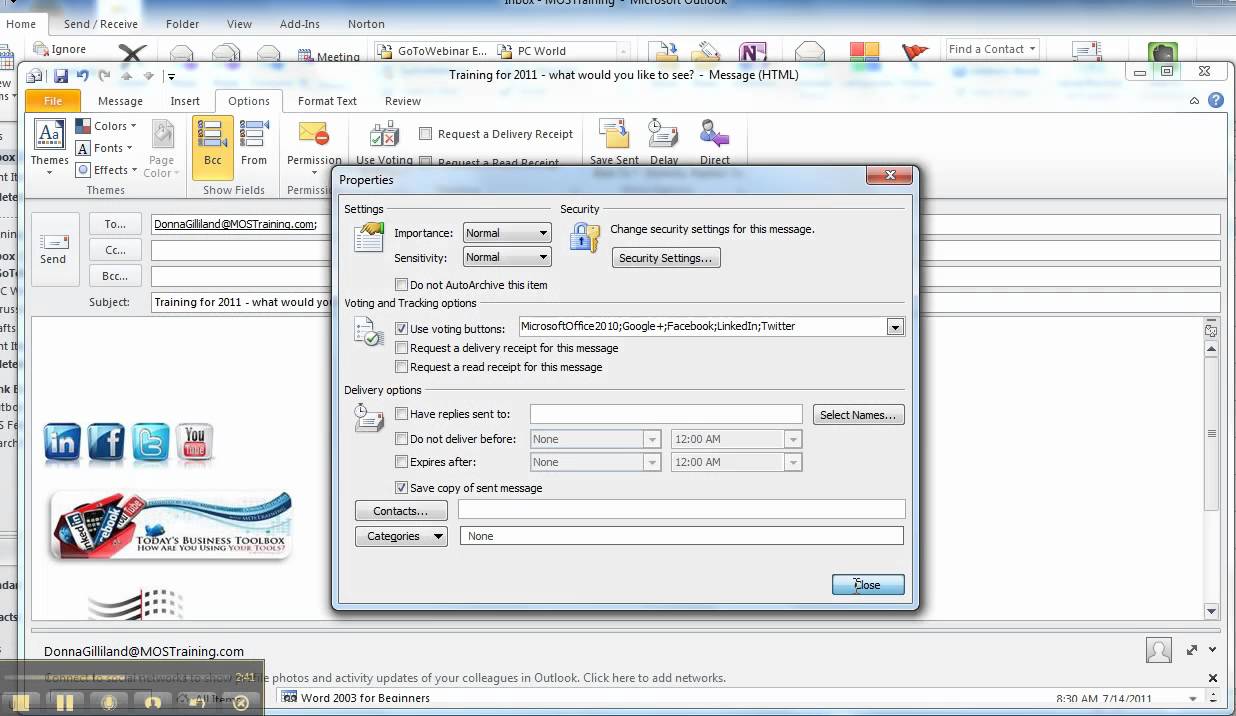Click the Cc... button

115,250
